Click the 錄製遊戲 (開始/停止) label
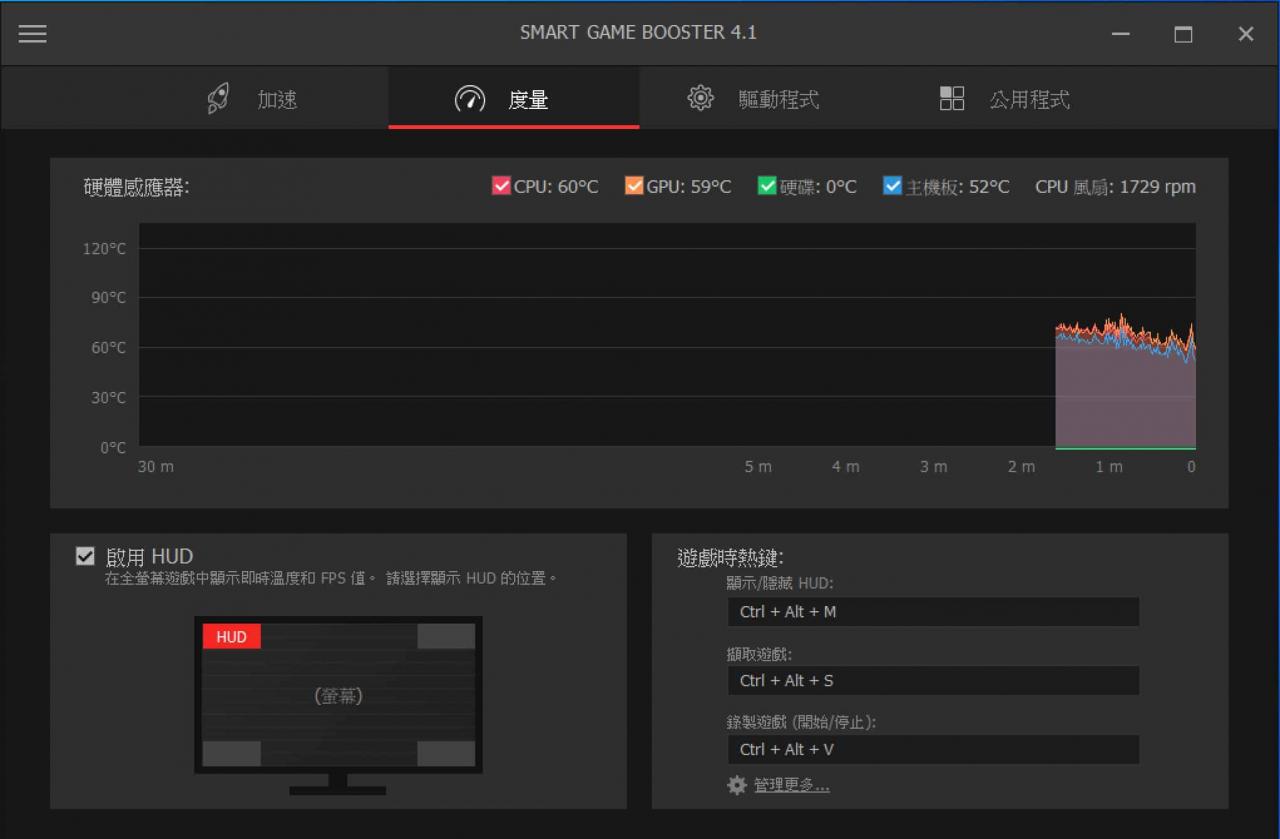The height and width of the screenshot is (839, 1280). coord(801,722)
